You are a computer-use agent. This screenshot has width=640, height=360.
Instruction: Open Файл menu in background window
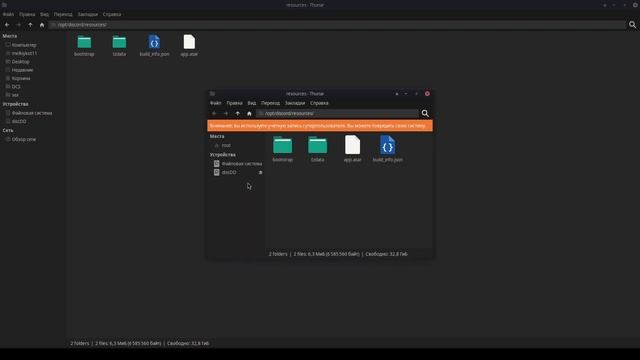click(x=8, y=14)
